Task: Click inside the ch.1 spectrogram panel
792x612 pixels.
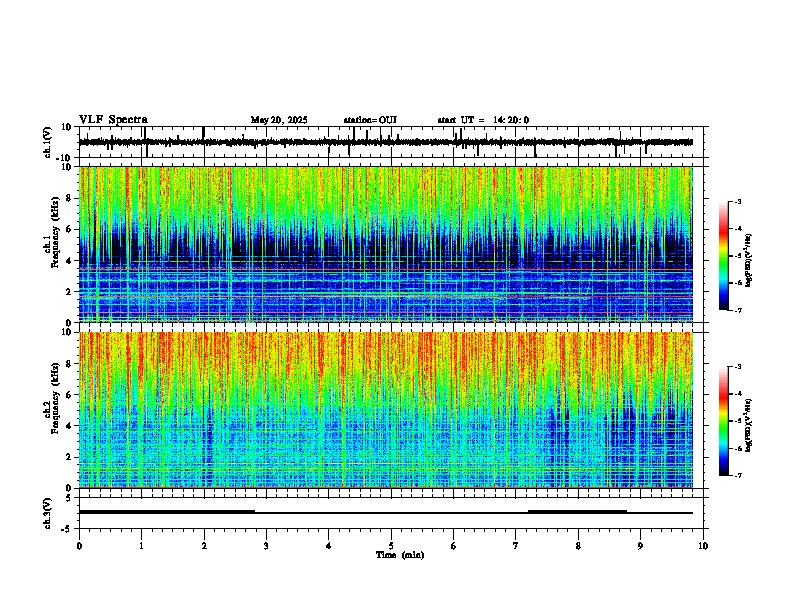Action: (x=391, y=244)
